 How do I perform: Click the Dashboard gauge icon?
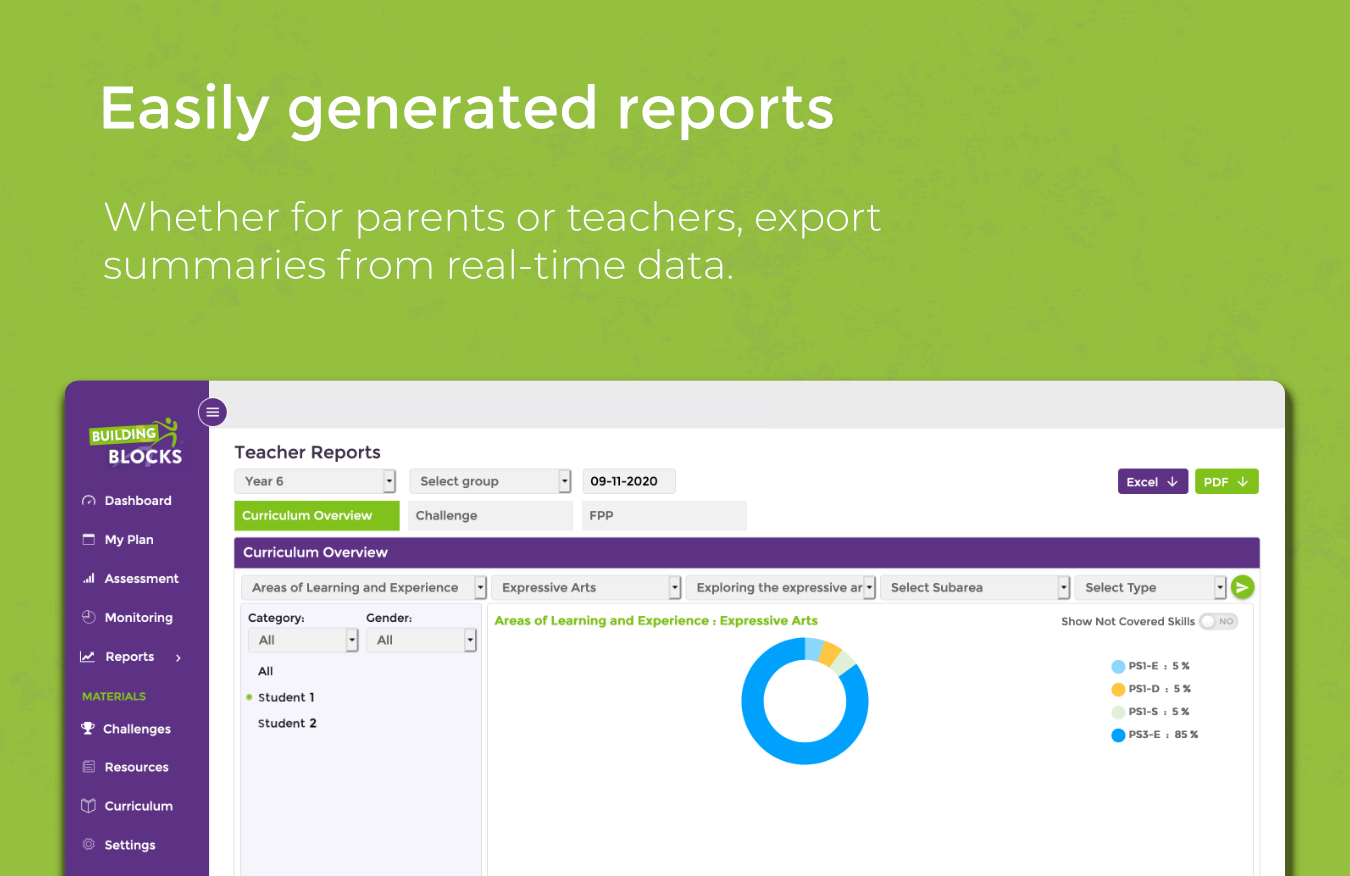click(x=88, y=501)
